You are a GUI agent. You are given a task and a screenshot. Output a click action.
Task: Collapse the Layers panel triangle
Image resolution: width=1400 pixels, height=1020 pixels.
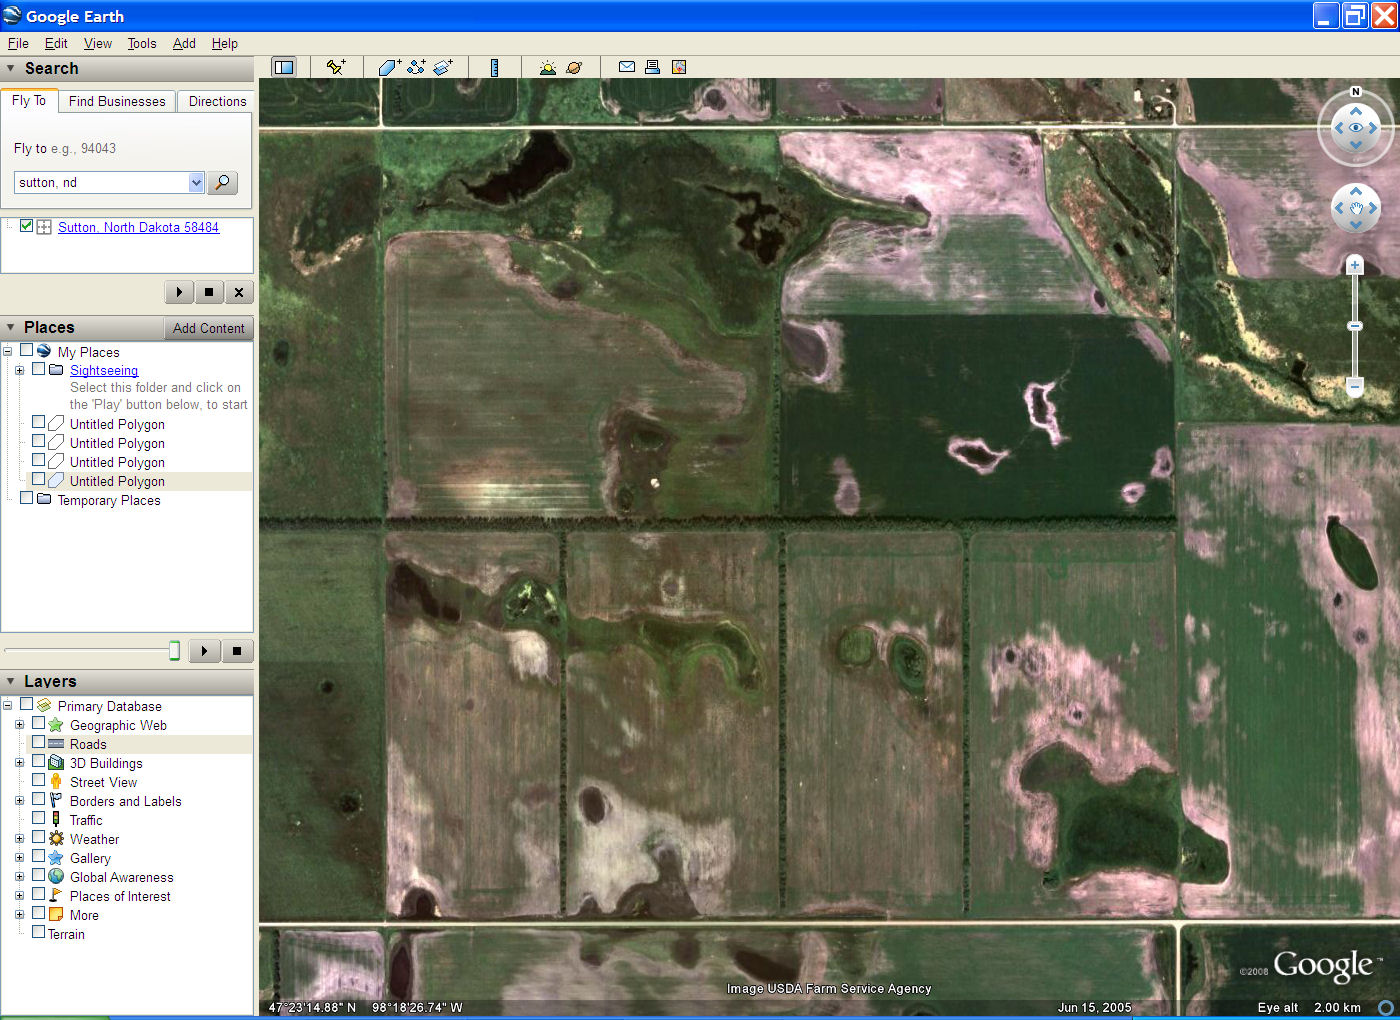11,681
